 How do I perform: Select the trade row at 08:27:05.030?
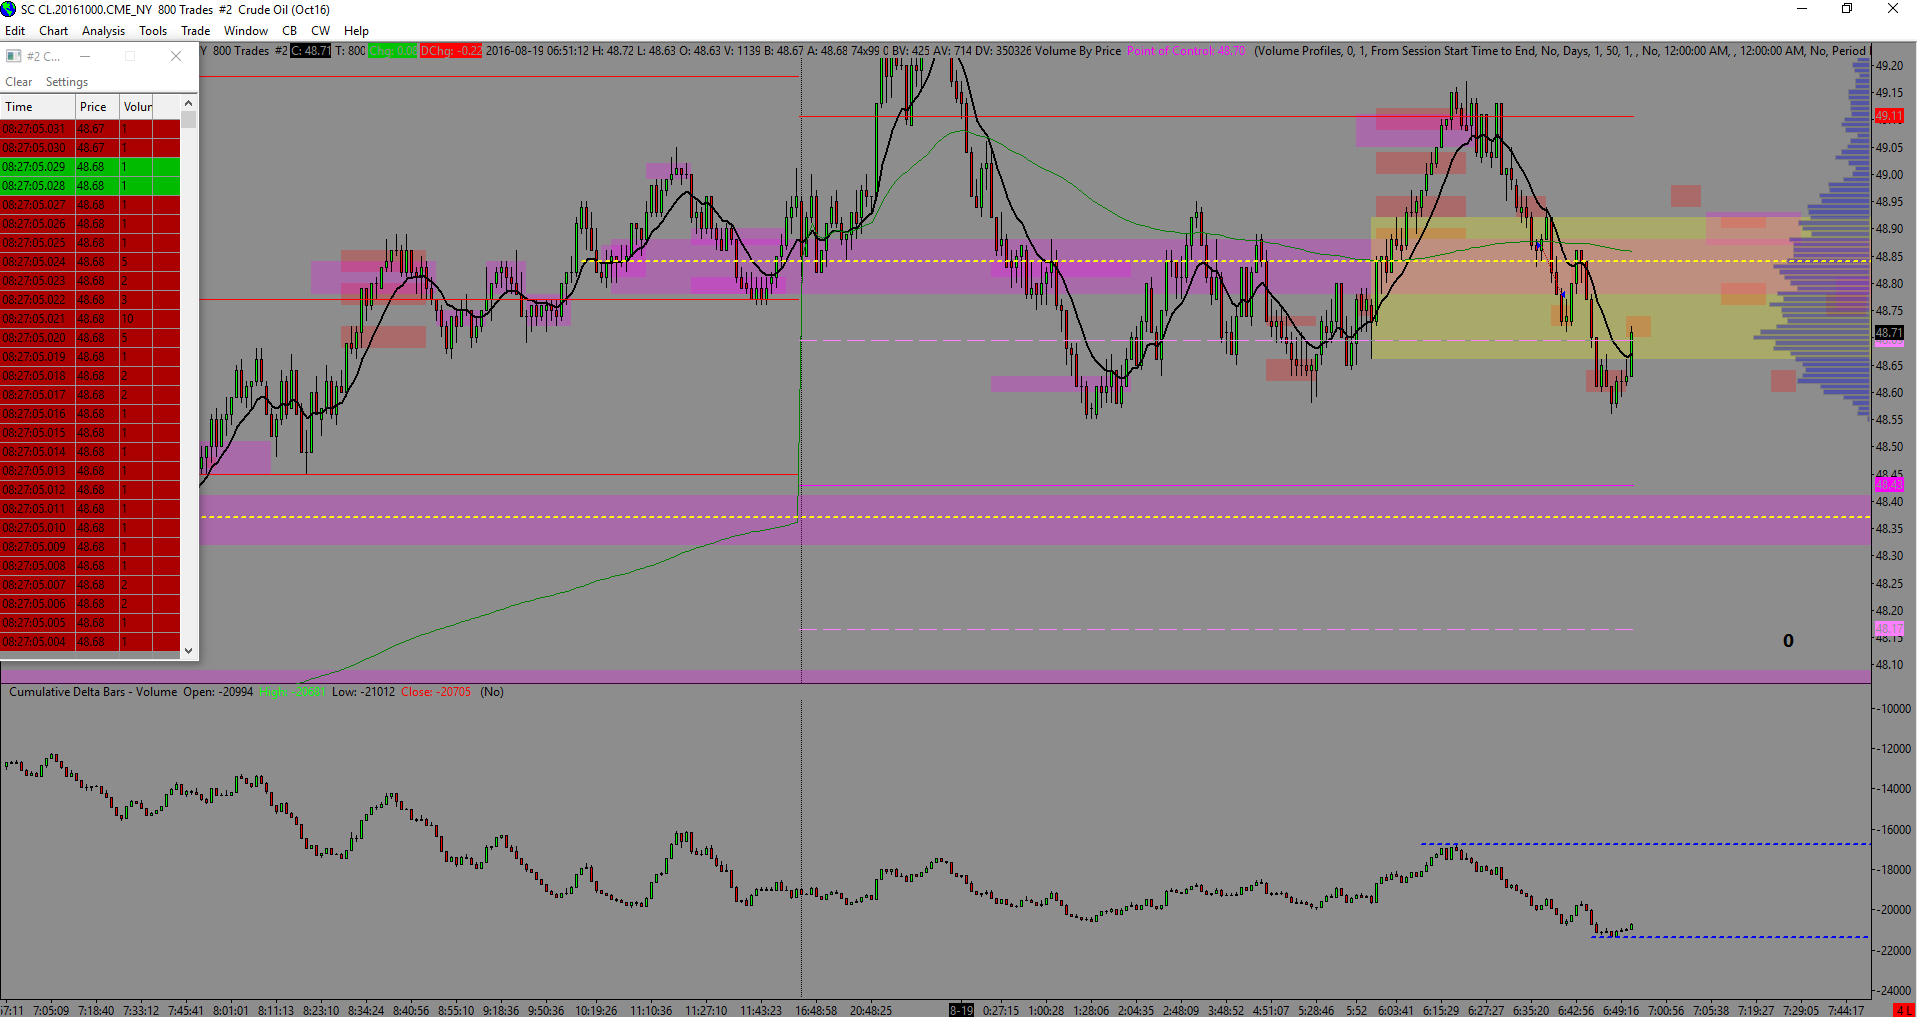pyautogui.click(x=90, y=148)
